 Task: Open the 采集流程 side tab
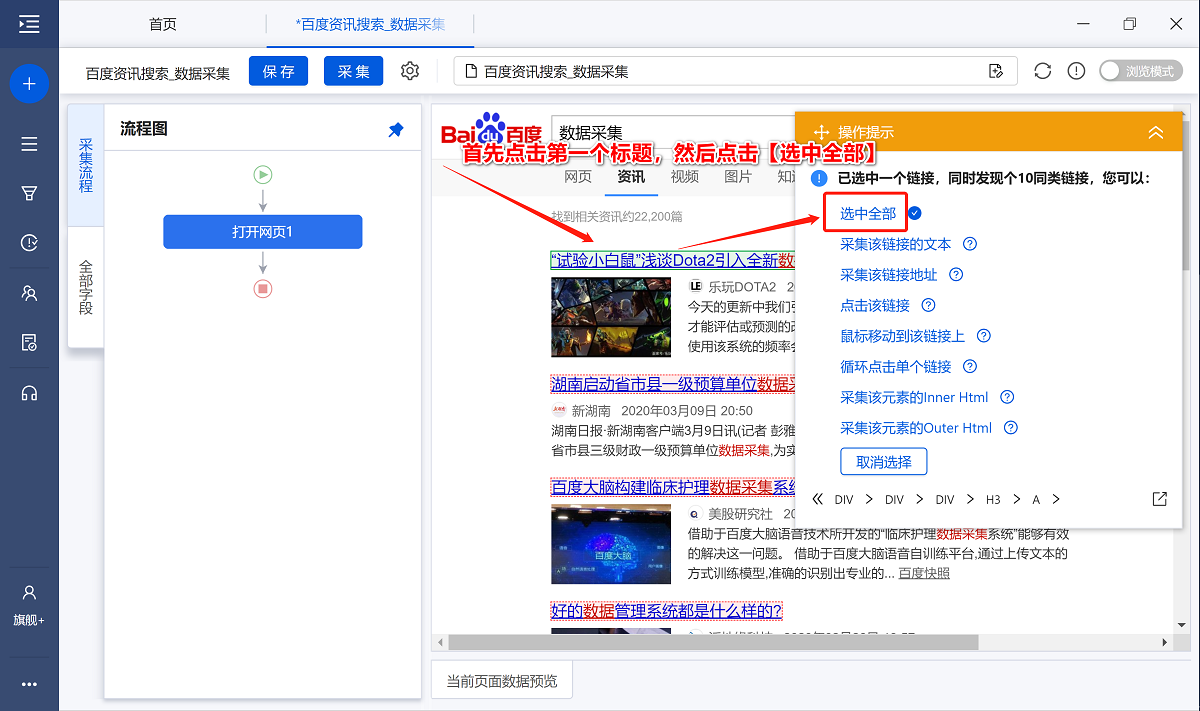[86, 166]
